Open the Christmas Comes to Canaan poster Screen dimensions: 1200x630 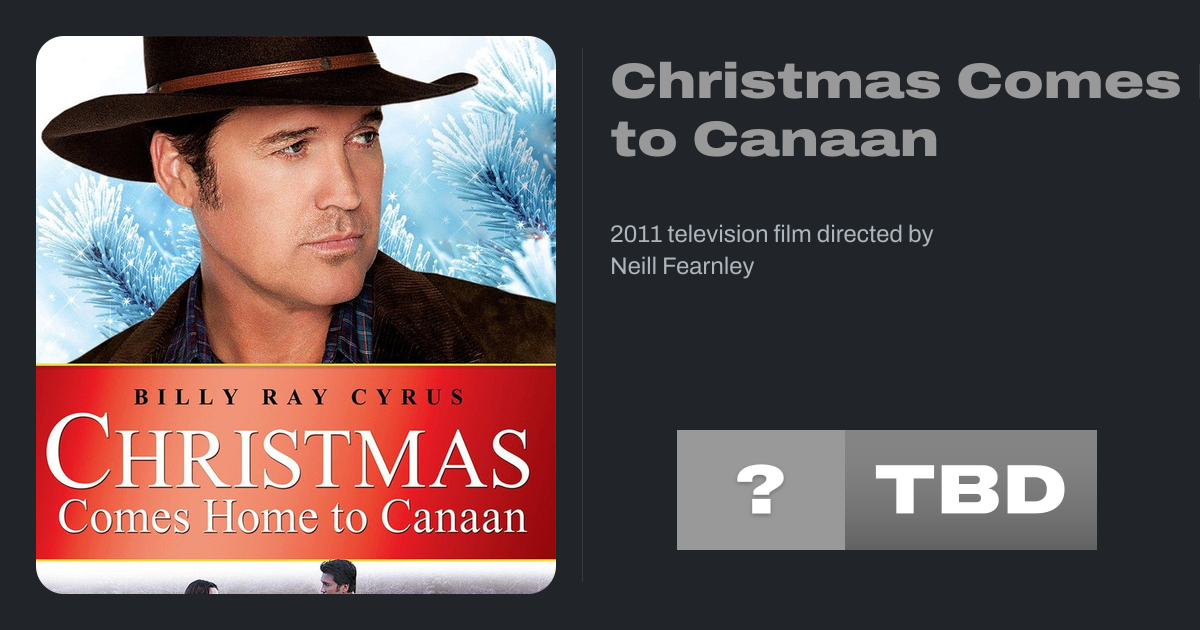296,315
